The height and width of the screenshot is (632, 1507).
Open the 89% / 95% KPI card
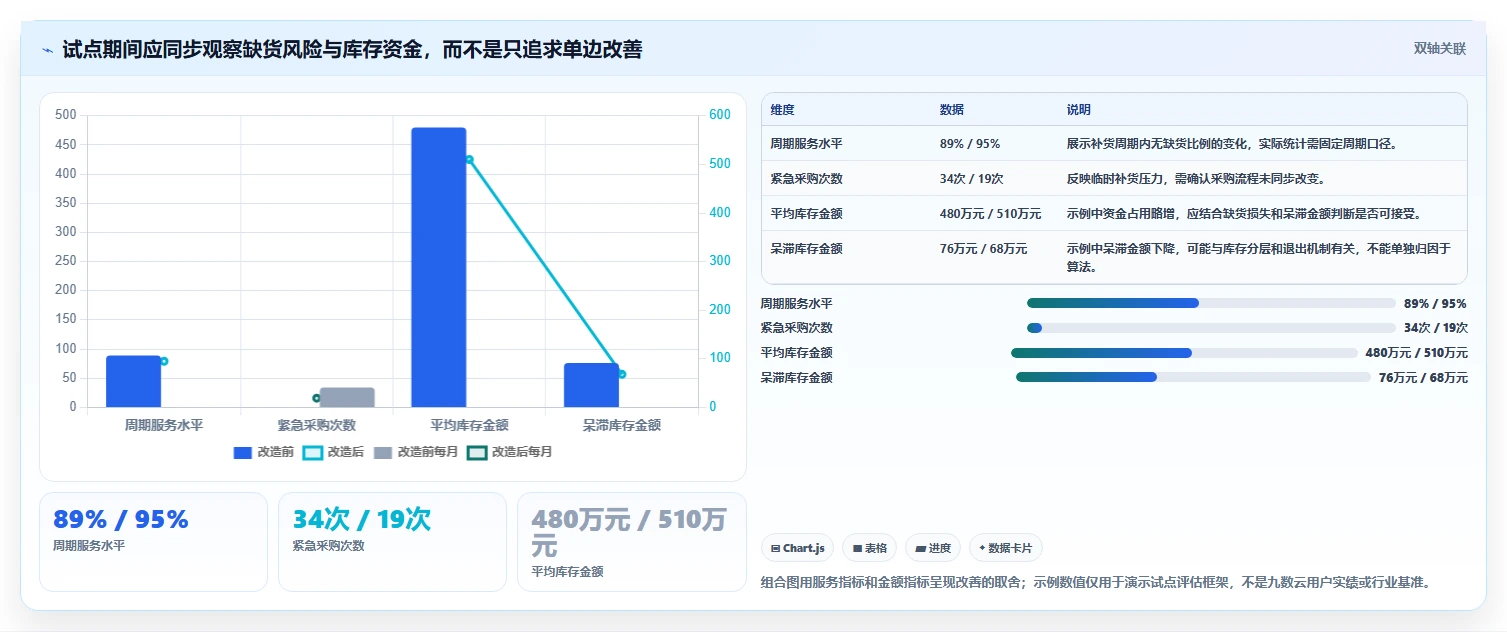coord(153,542)
